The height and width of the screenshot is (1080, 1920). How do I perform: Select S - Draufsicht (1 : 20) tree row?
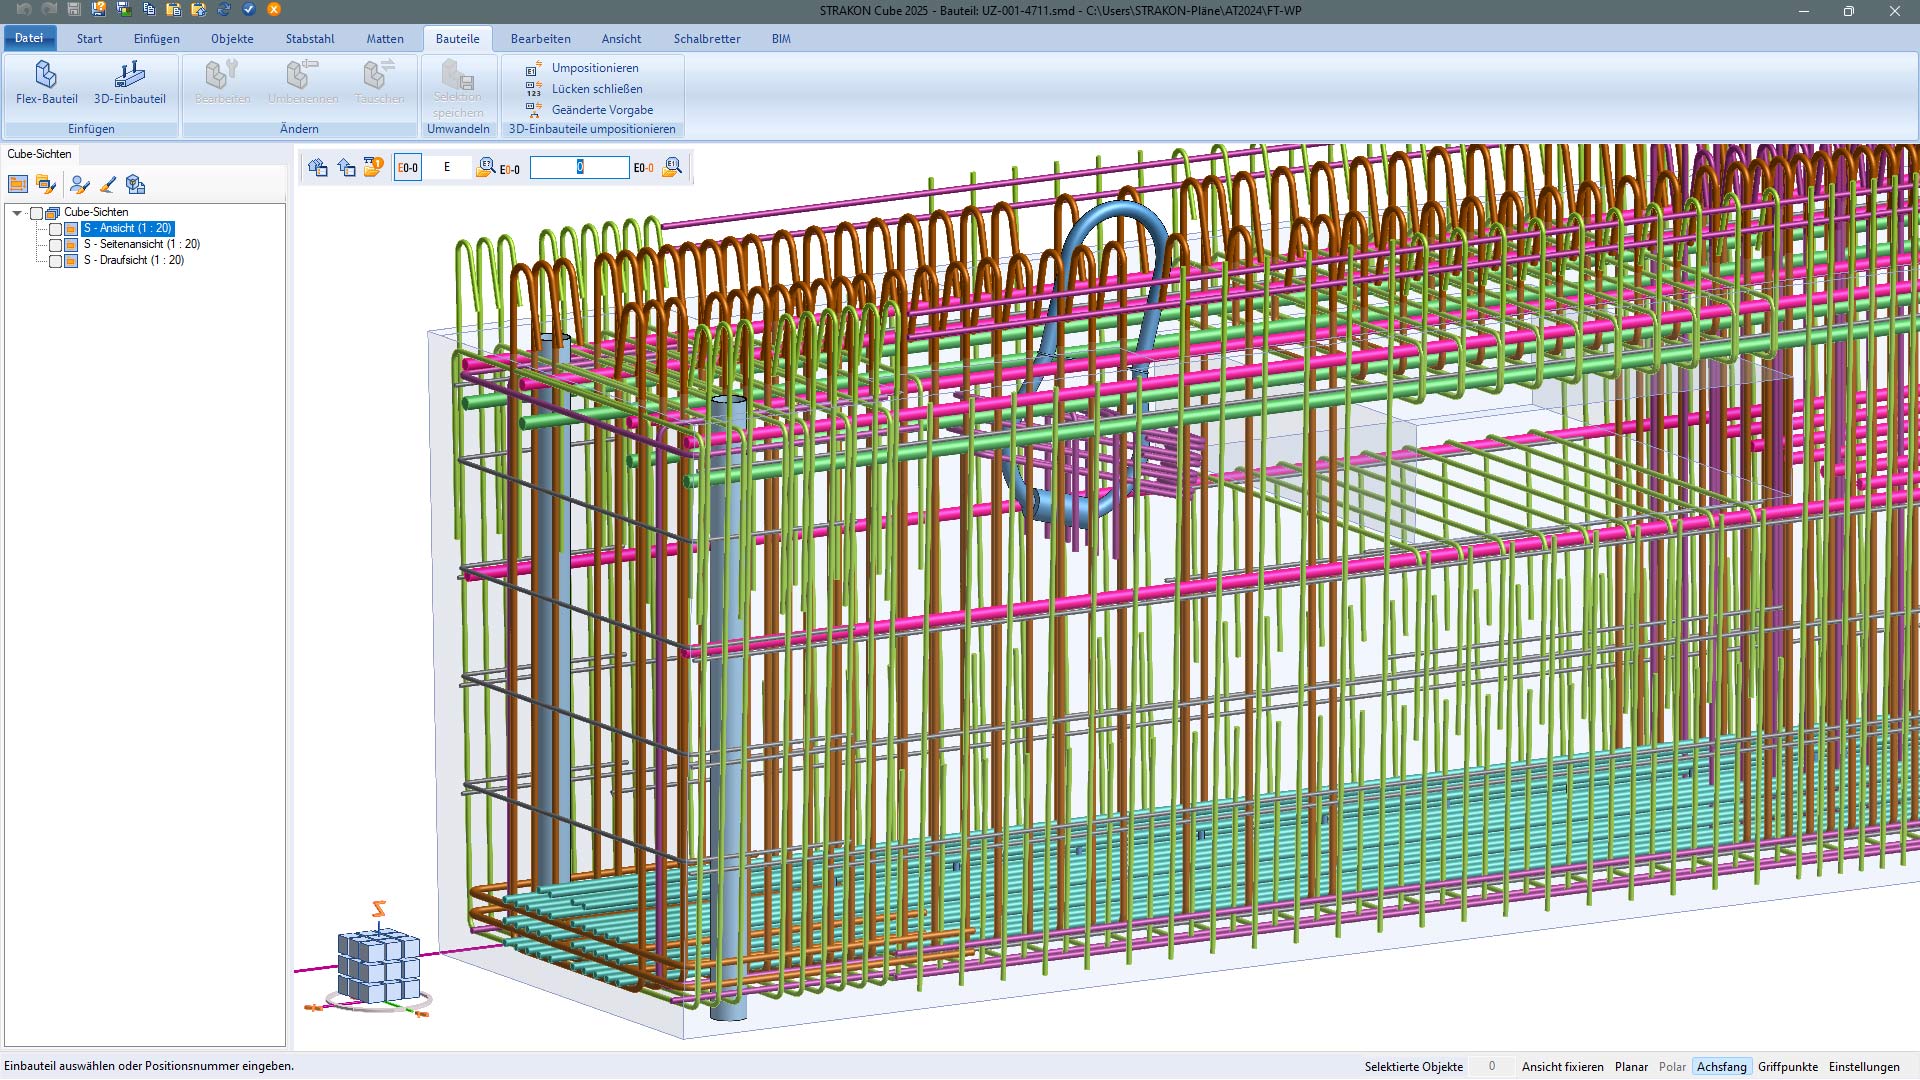[x=133, y=260]
